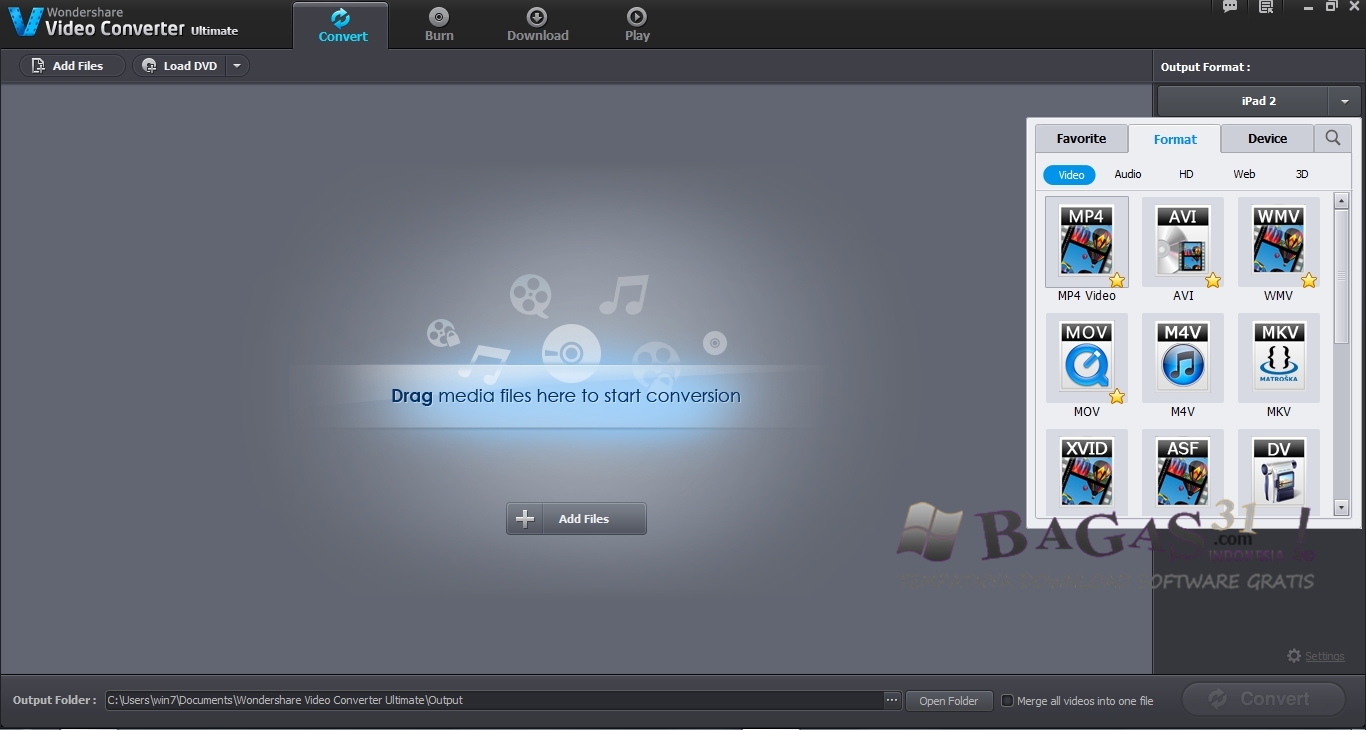The height and width of the screenshot is (730, 1366).
Task: Filter formats by Audio category
Action: click(1128, 174)
